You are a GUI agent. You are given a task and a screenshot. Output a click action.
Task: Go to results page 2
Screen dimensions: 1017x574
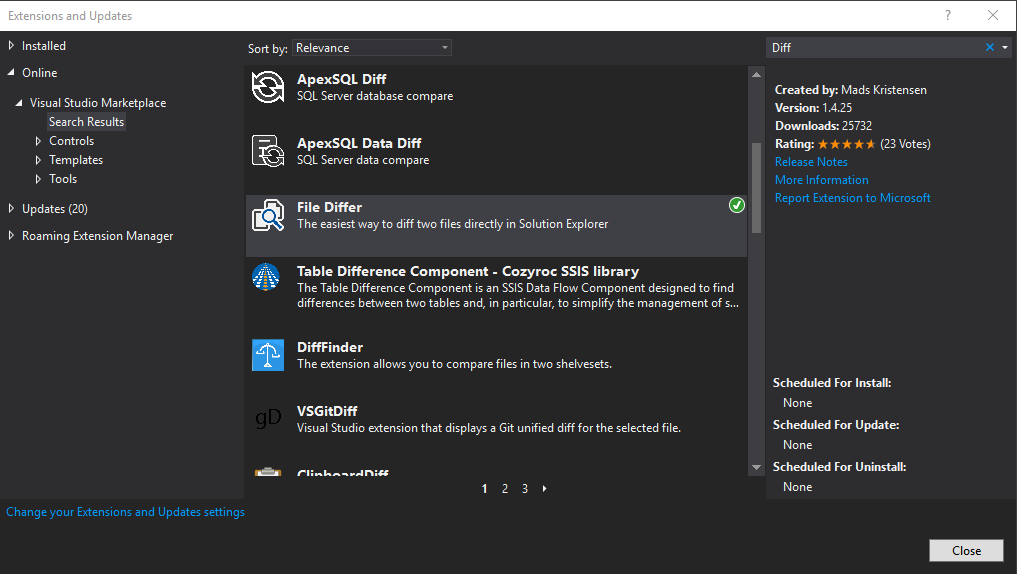[x=505, y=488]
